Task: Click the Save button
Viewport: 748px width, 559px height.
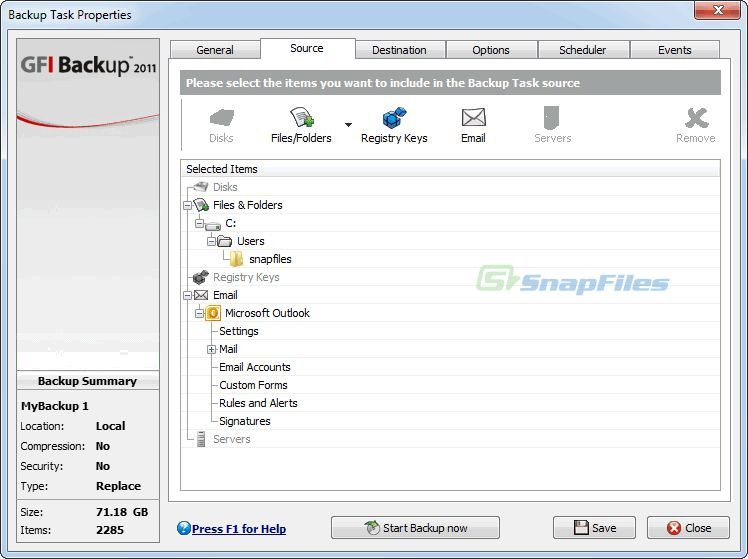Action: point(594,528)
